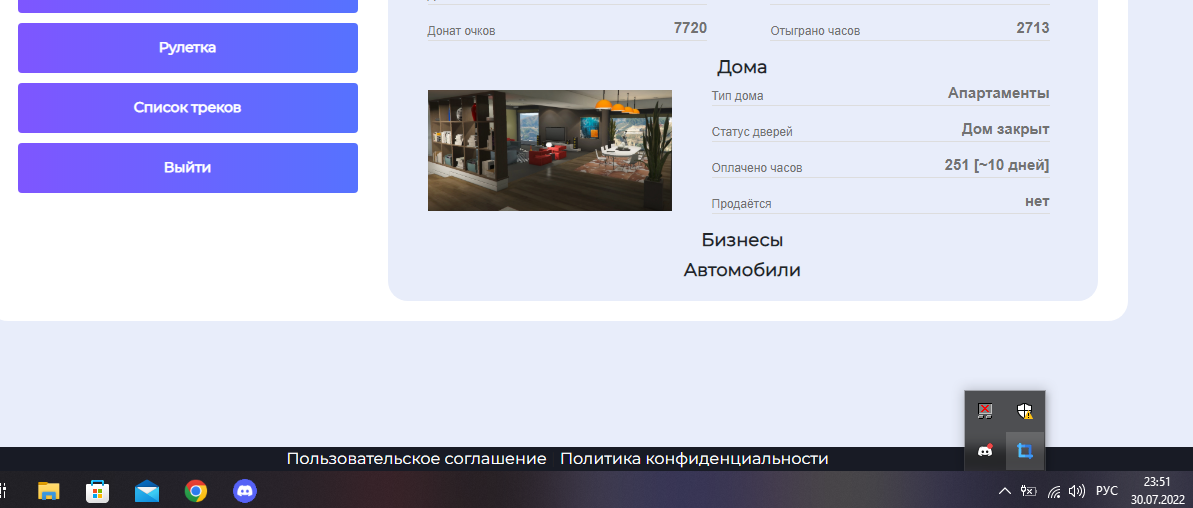Expand the Бизнесы section heading

[x=742, y=240]
